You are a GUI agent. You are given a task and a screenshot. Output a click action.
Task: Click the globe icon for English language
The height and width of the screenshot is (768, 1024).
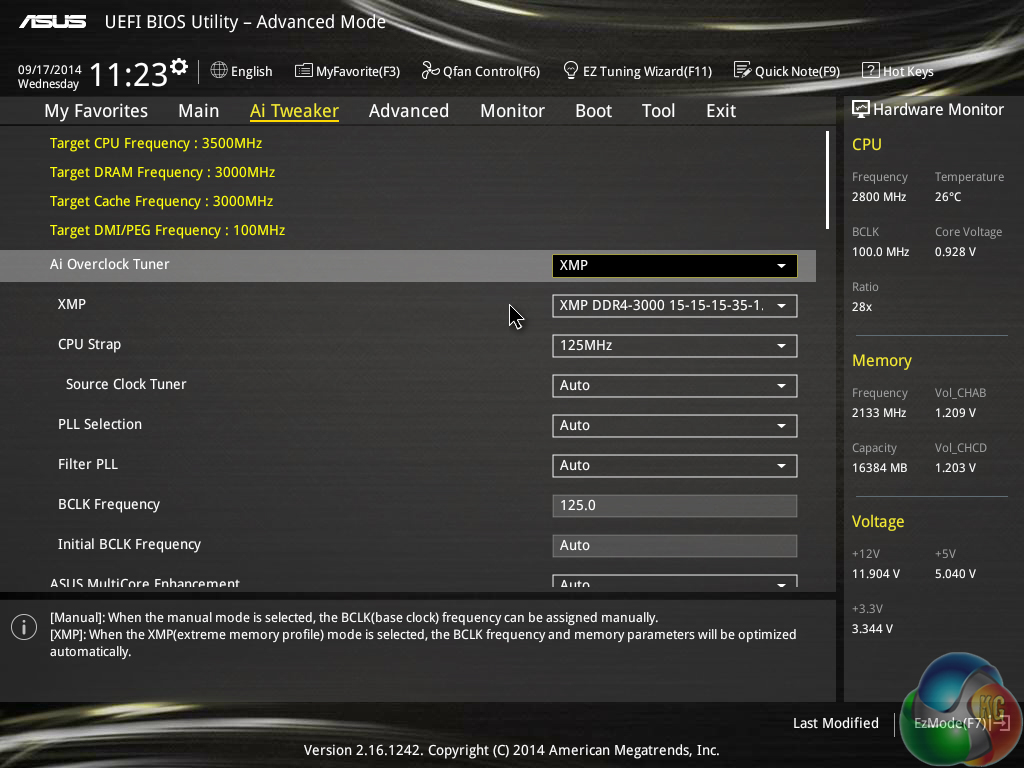click(219, 71)
